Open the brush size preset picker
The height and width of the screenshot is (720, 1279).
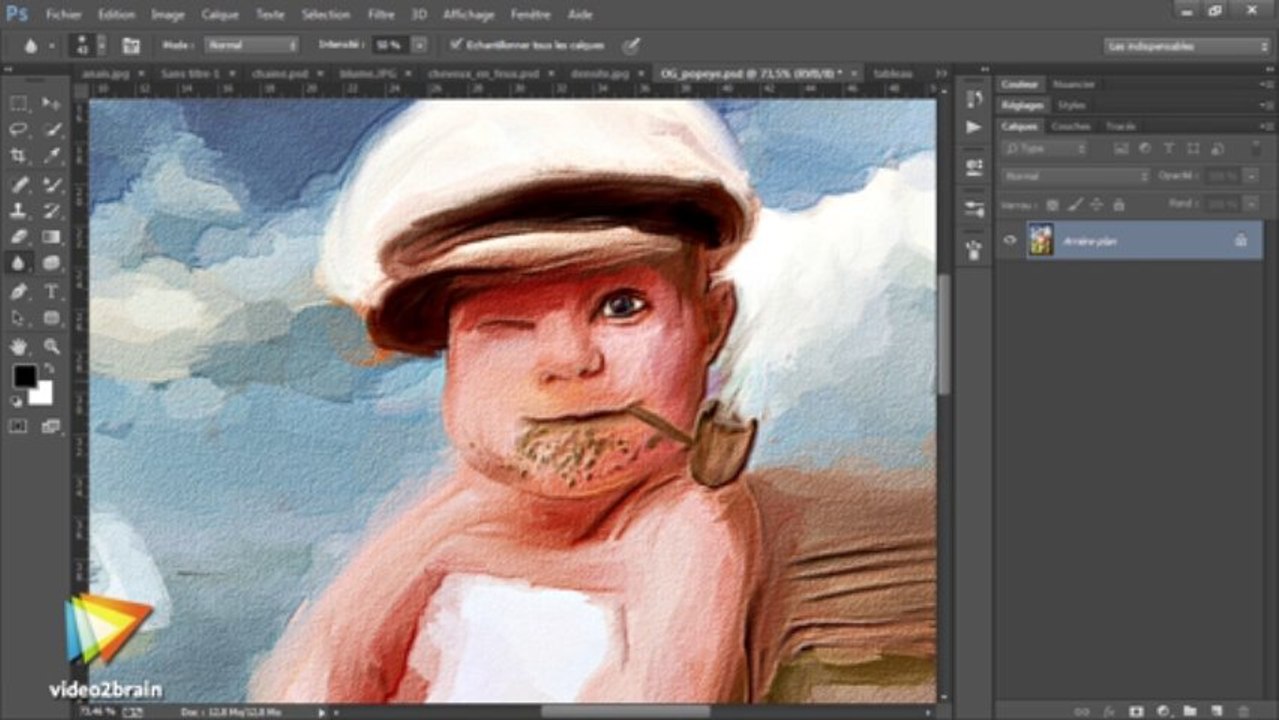click(101, 45)
